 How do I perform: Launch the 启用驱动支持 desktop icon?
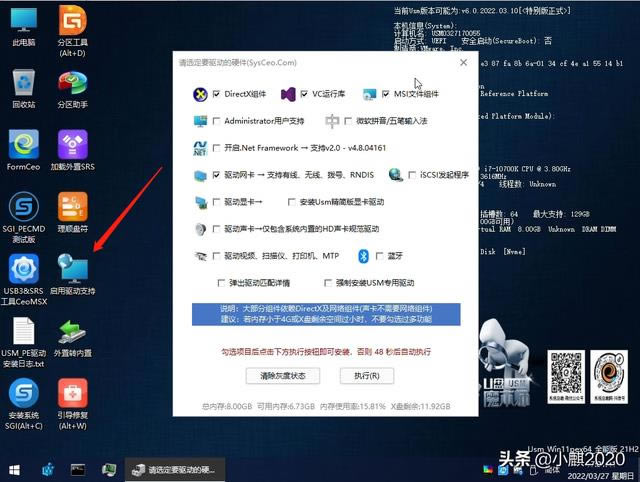(73, 274)
